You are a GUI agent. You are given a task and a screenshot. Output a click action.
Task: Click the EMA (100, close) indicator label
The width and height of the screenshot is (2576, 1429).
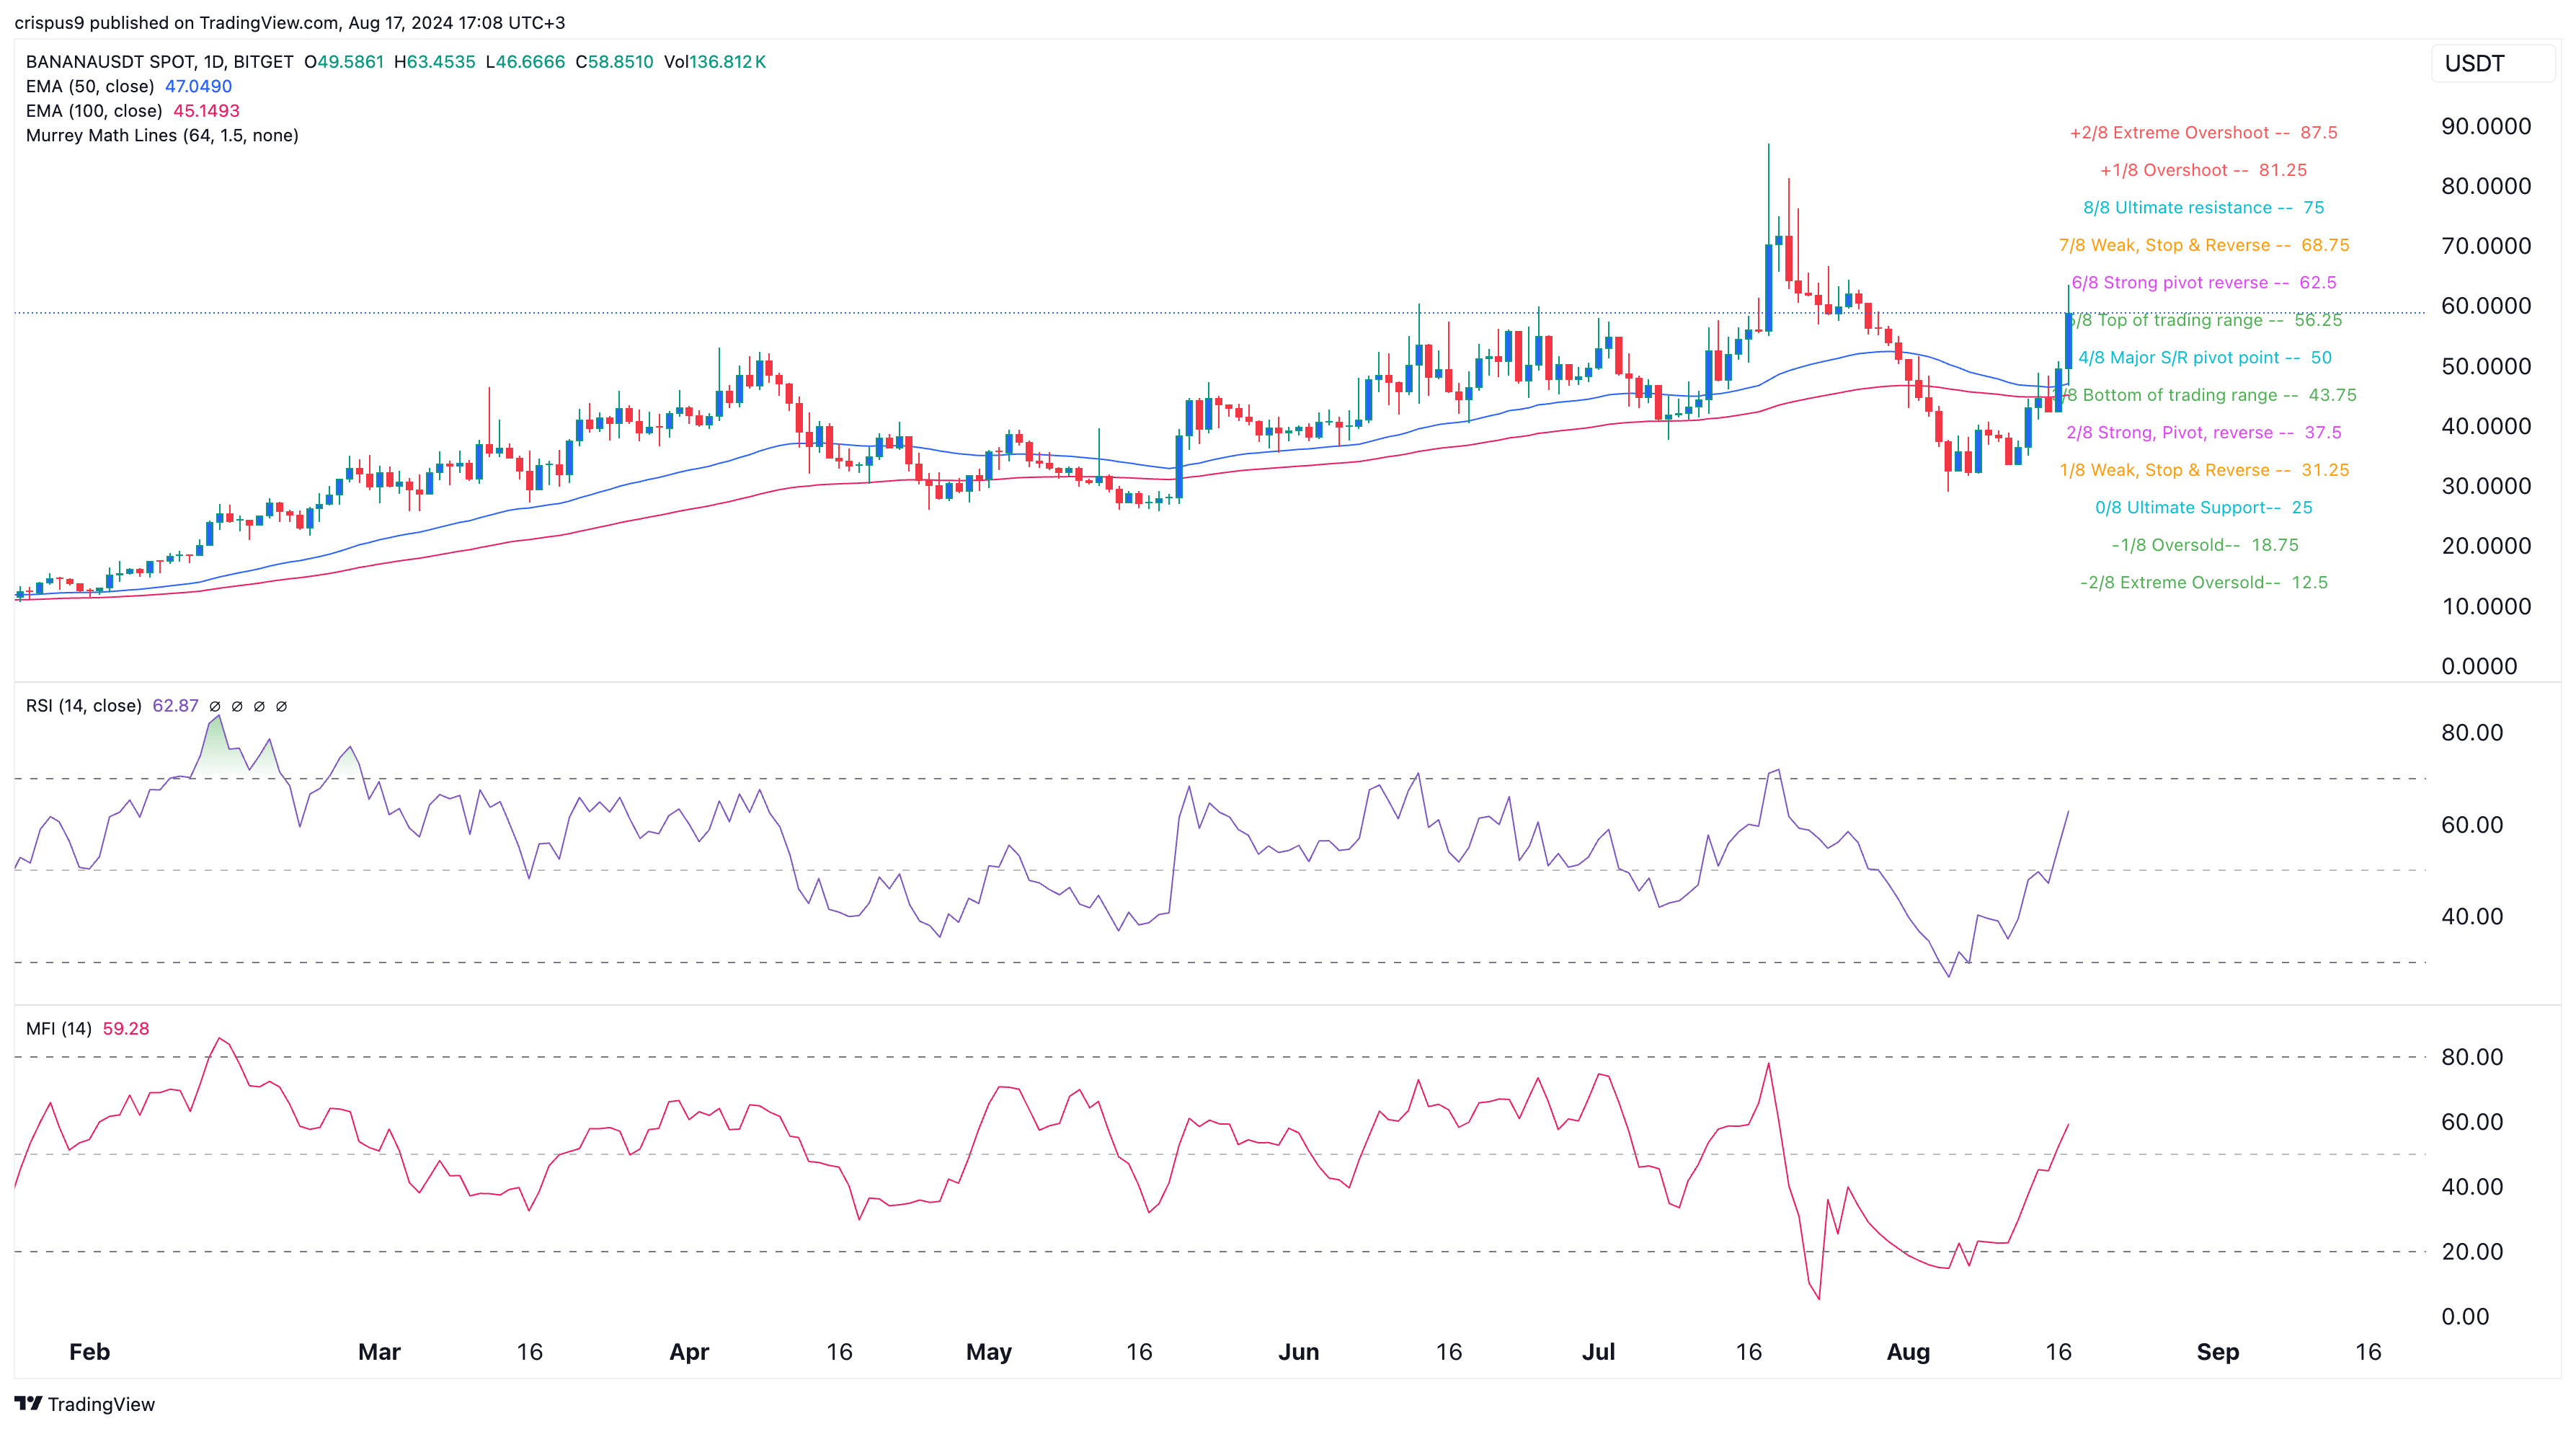[x=94, y=111]
